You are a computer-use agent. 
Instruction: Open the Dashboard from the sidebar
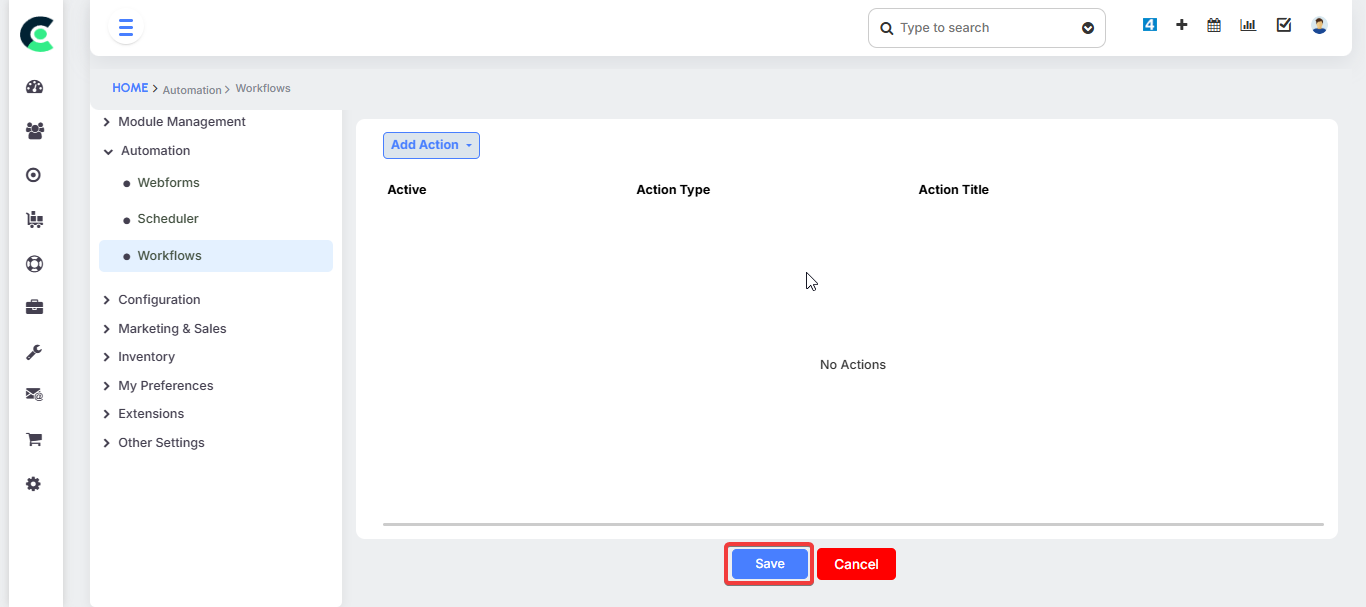point(34,87)
